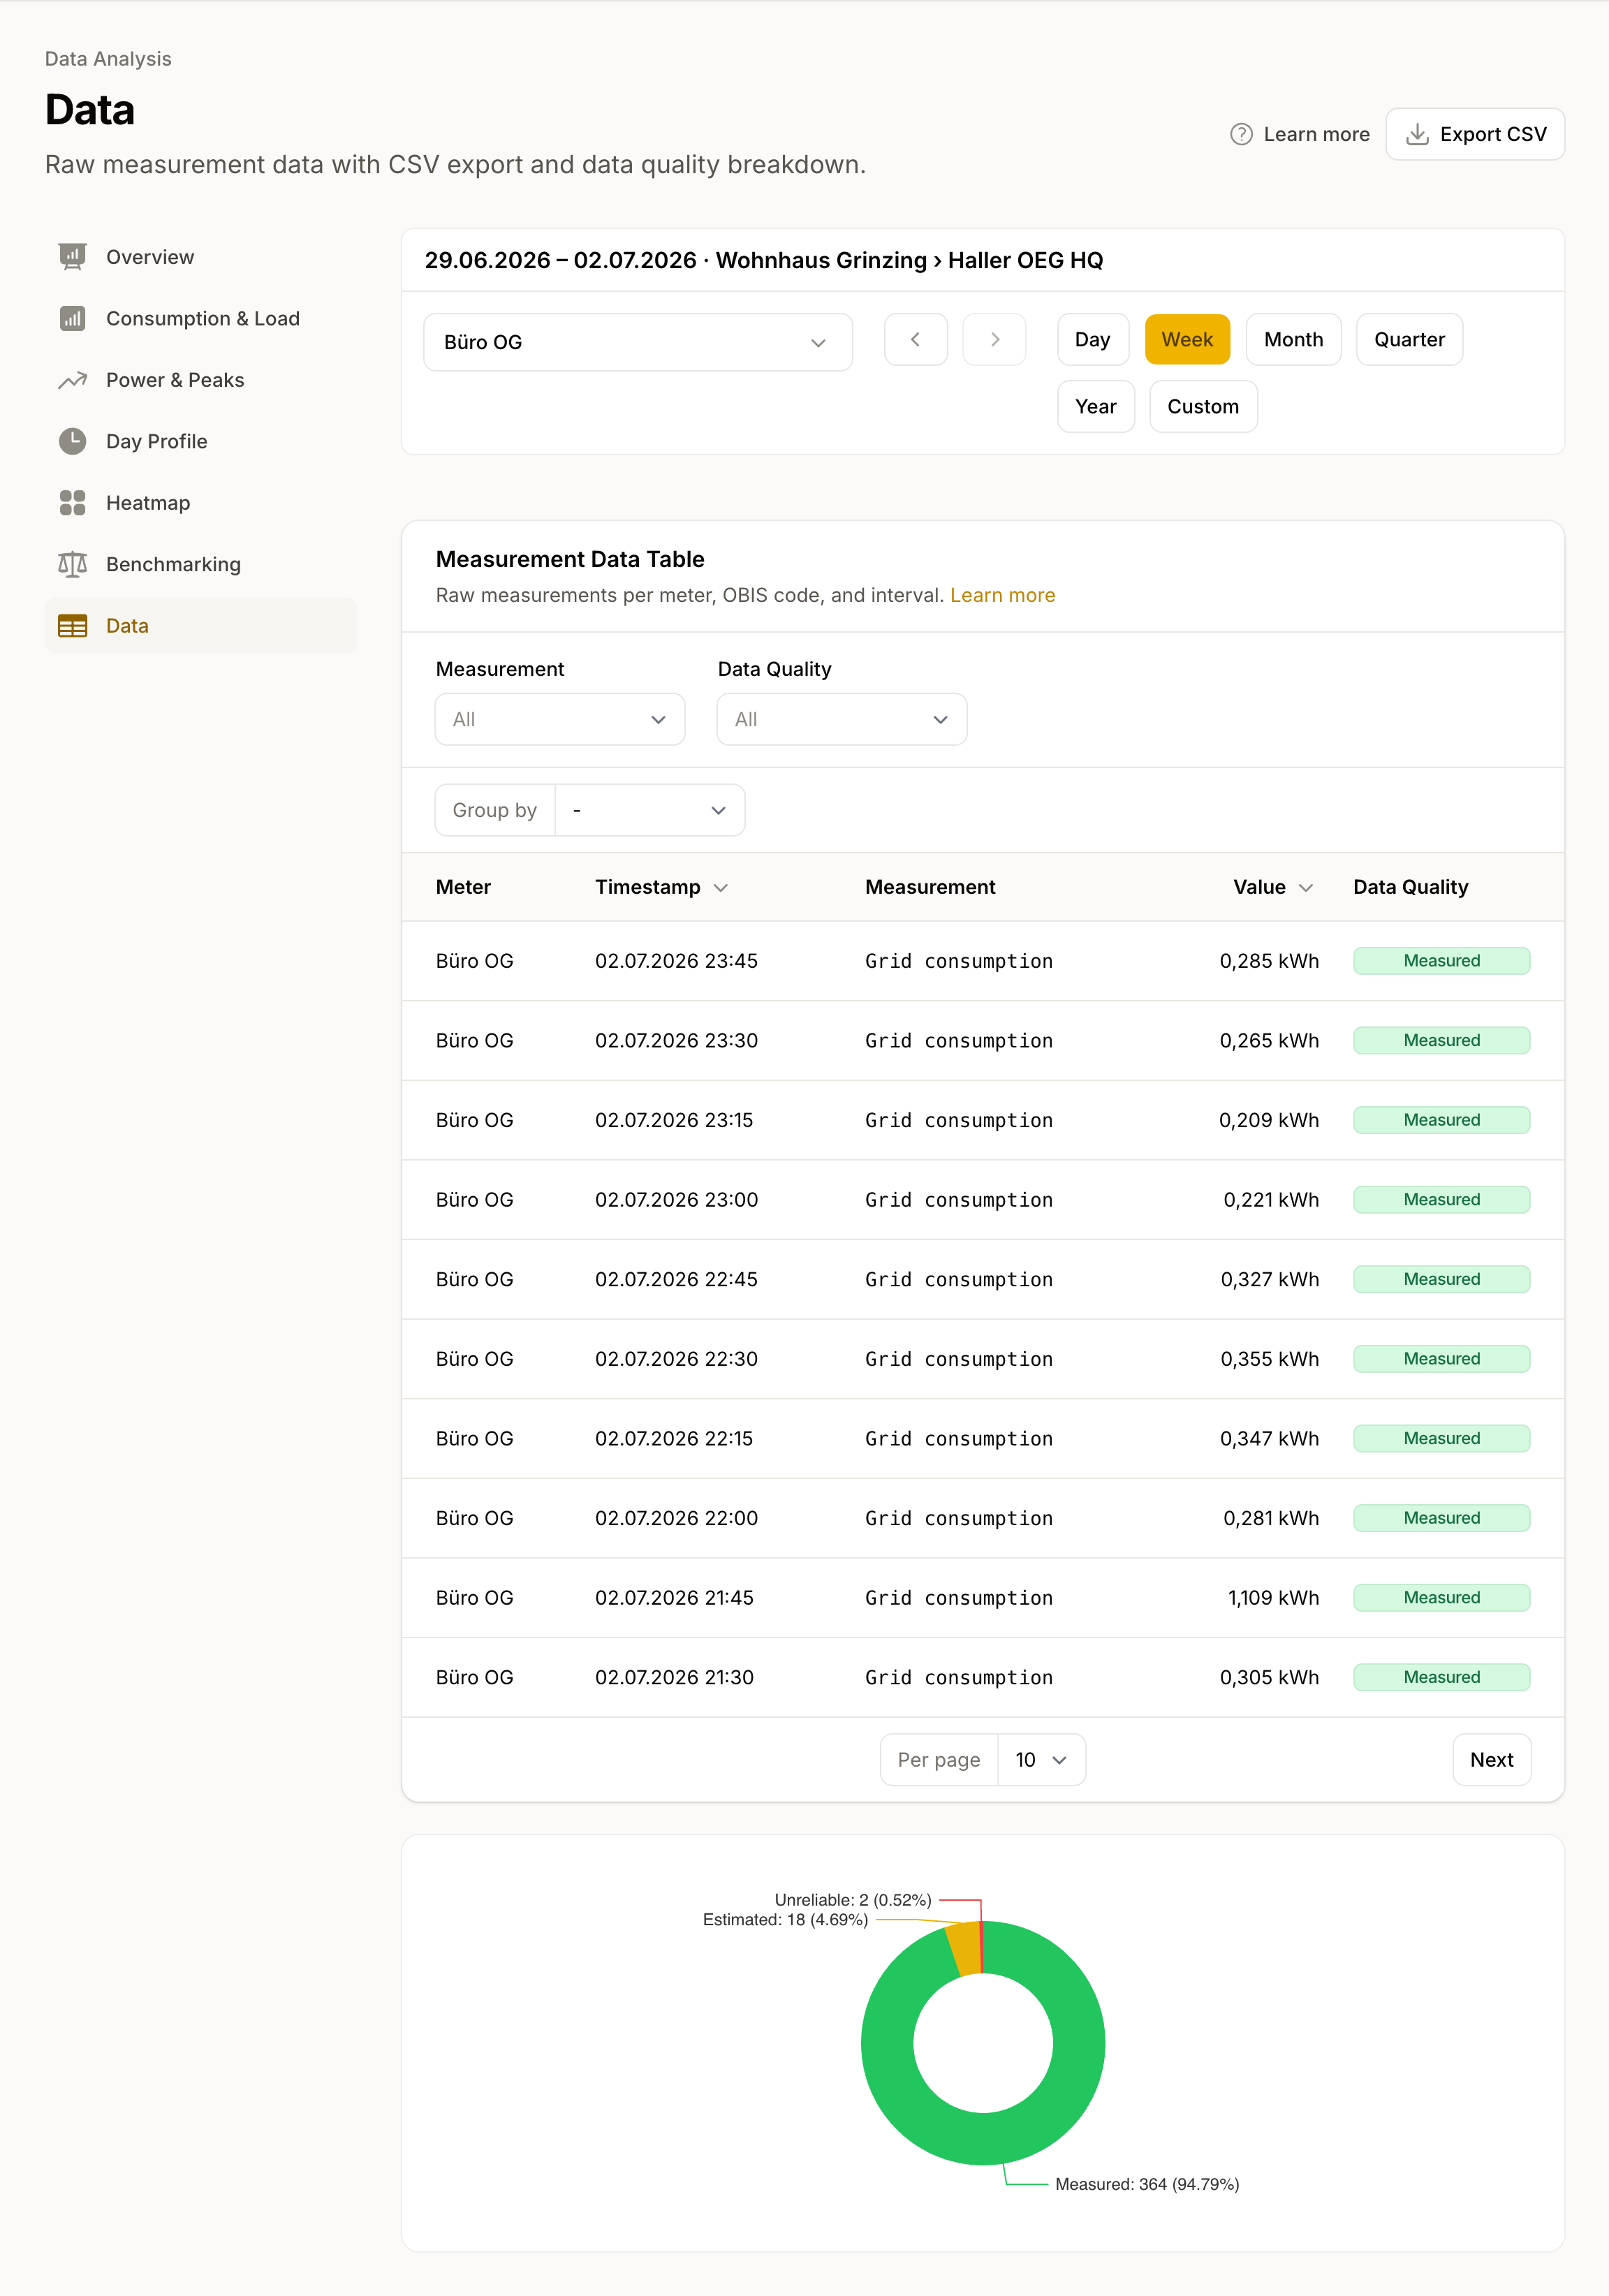This screenshot has height=2296, width=1609.
Task: Click the Measurement column header
Action: 930,887
